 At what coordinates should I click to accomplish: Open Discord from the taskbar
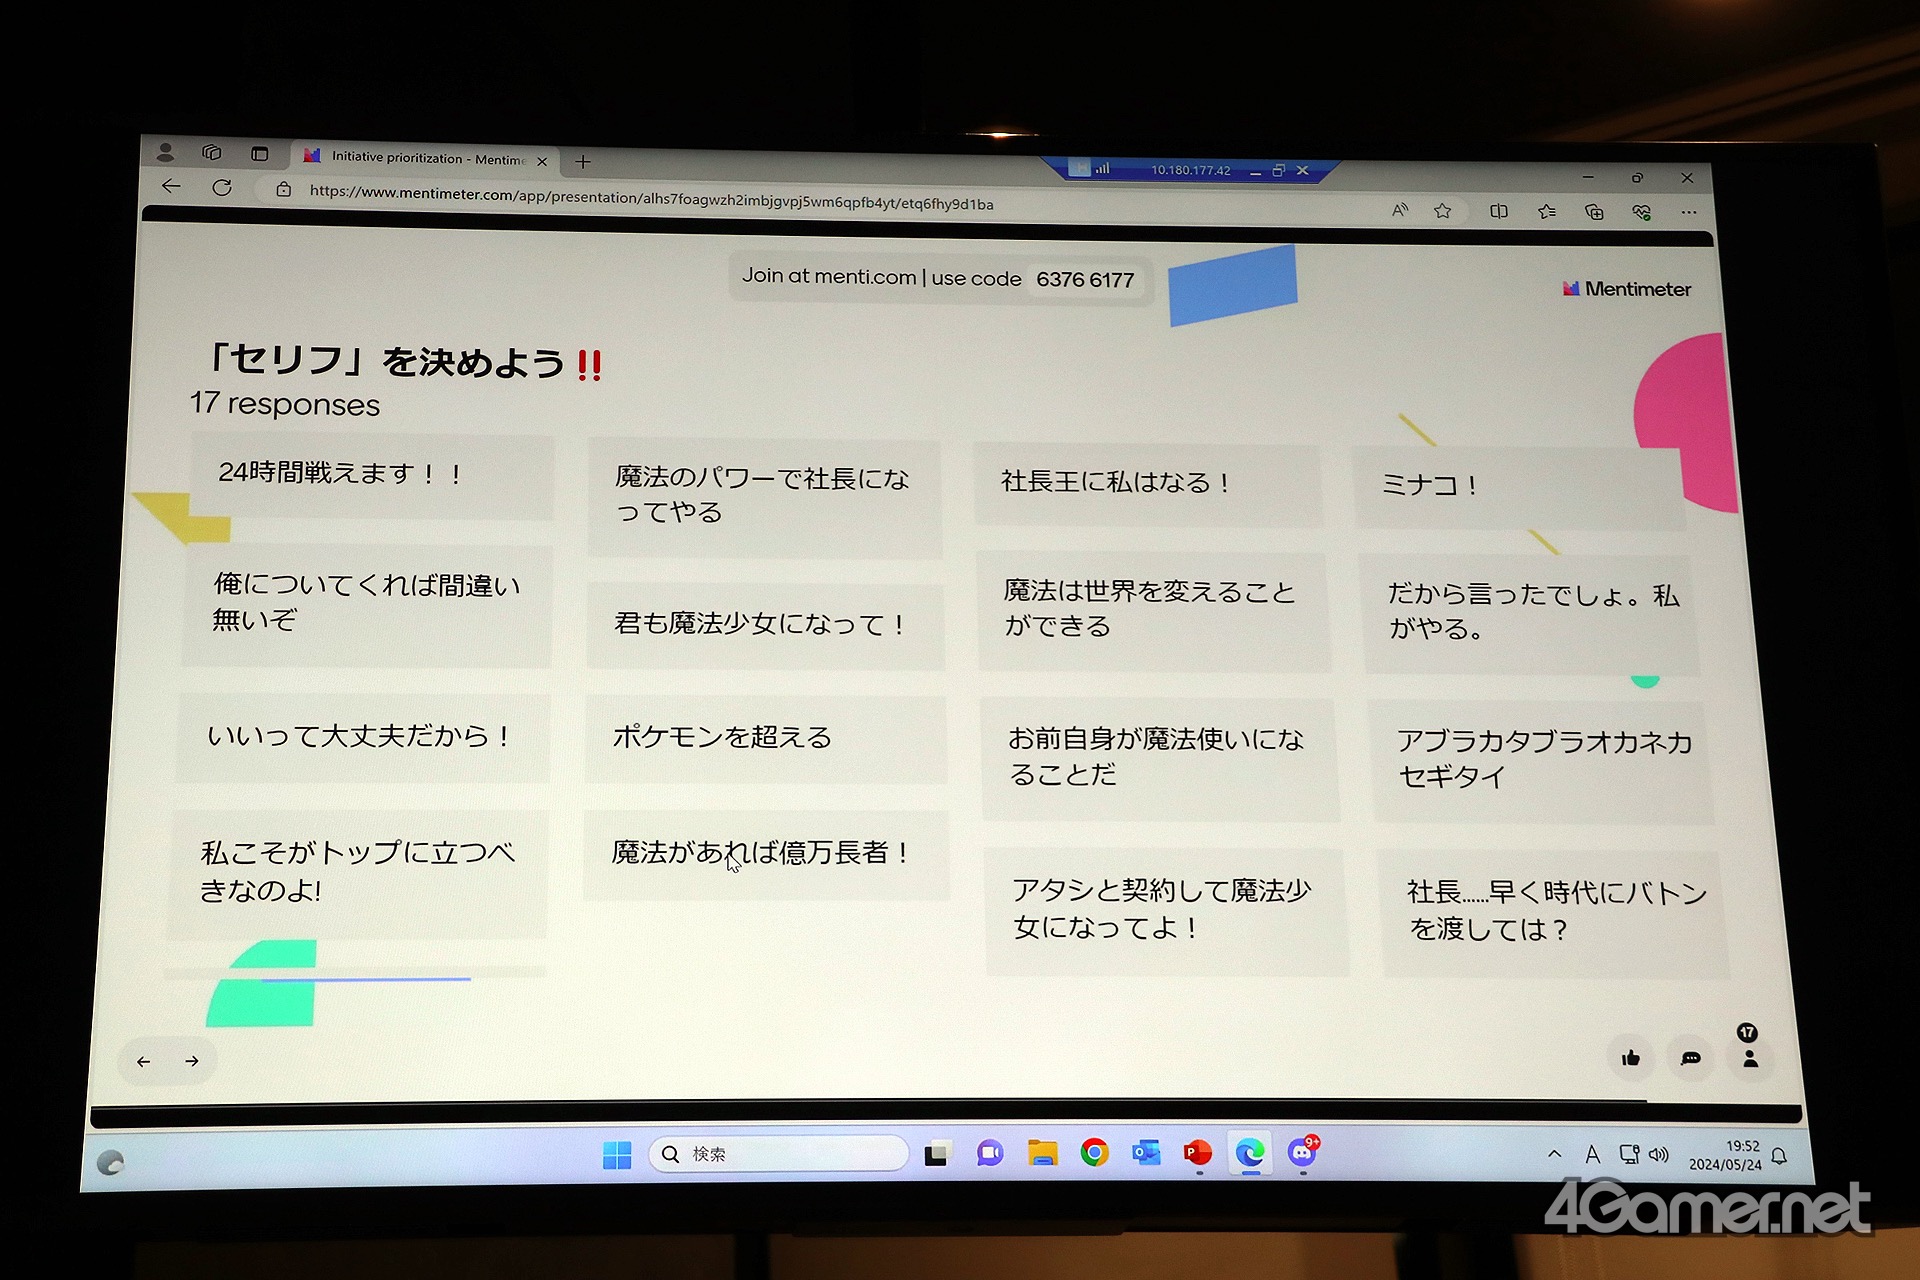pos(1303,1152)
